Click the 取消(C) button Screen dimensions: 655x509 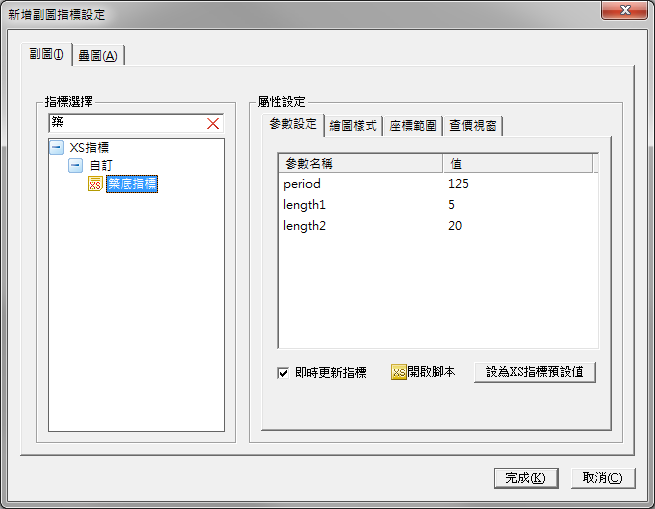tap(603, 478)
